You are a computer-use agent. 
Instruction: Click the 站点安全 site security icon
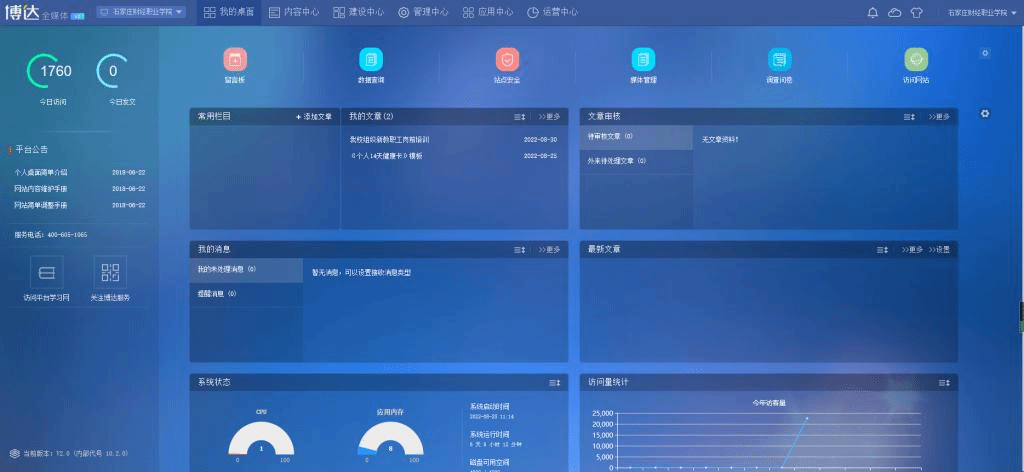(x=507, y=59)
